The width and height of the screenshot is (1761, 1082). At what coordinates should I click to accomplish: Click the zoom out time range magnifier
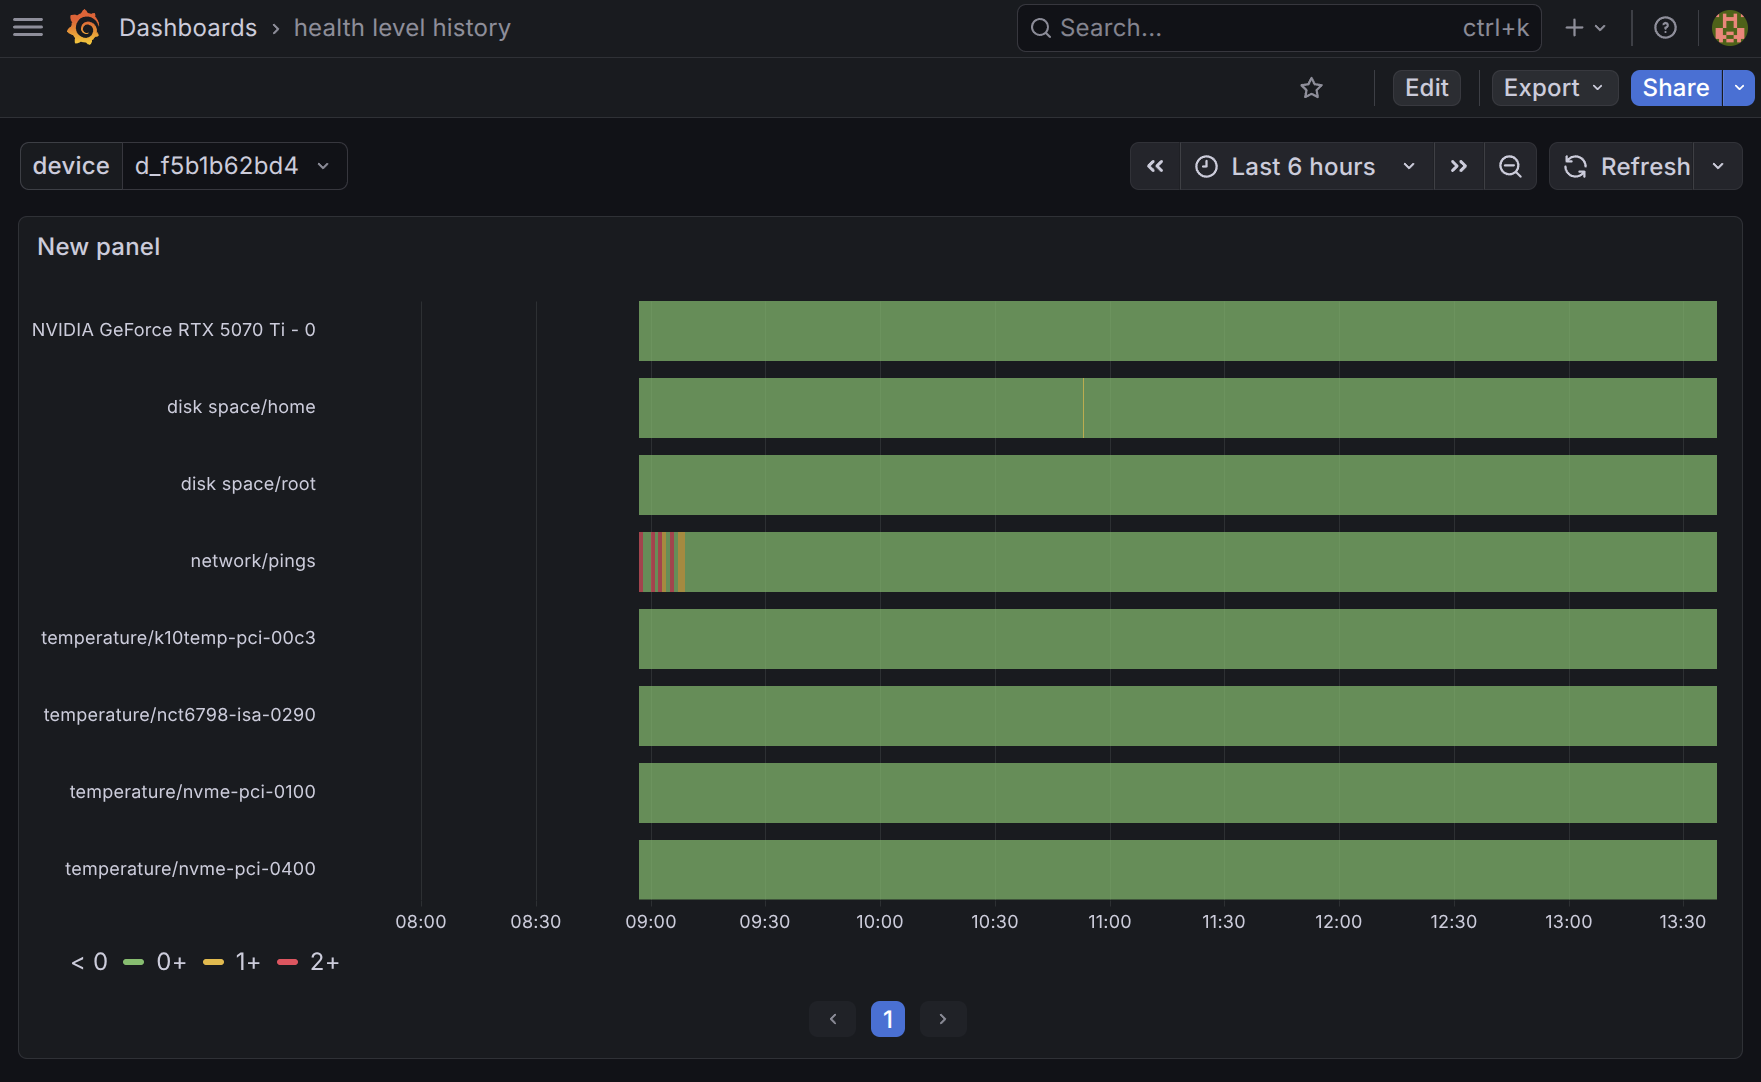click(x=1510, y=166)
